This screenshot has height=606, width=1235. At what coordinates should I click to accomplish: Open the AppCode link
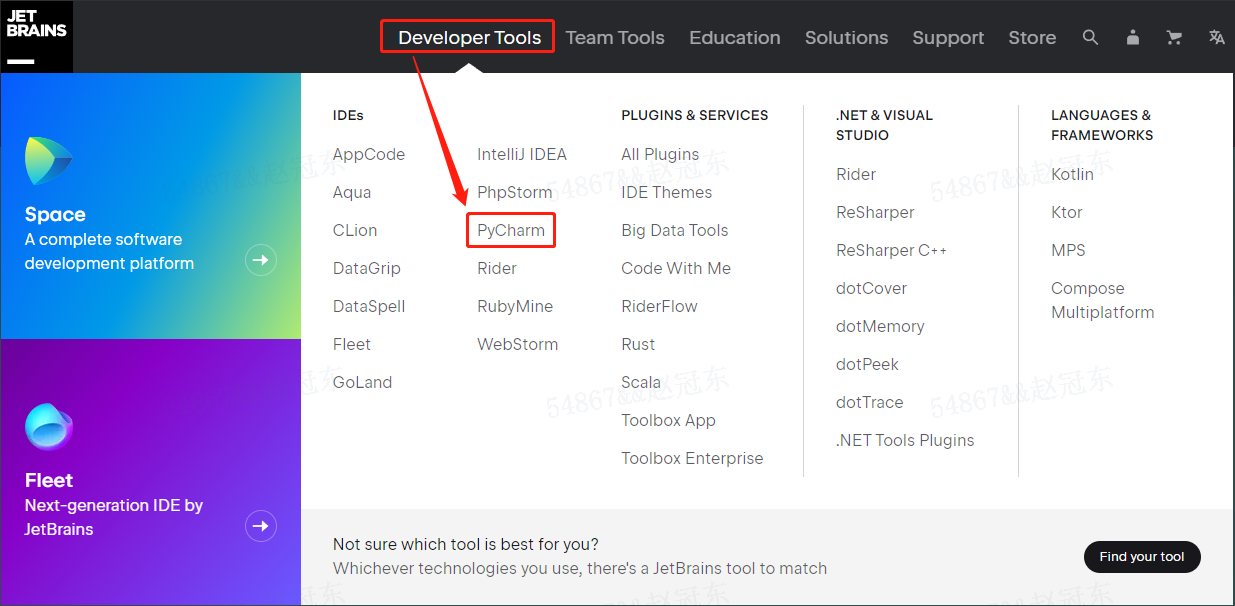[369, 154]
